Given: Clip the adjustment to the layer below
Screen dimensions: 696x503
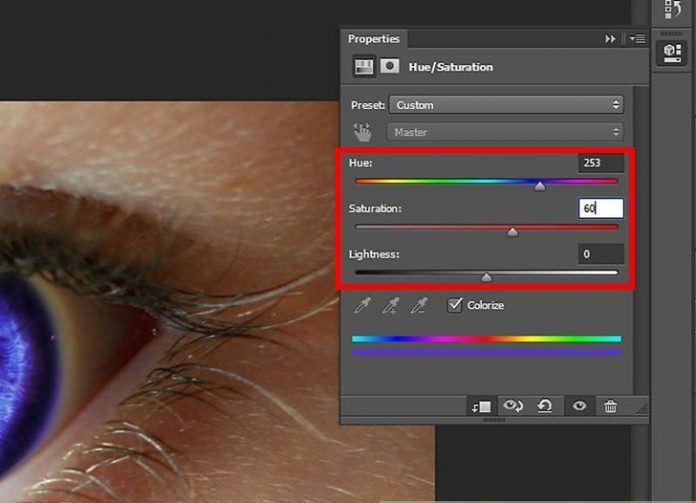Looking at the screenshot, I should (482, 406).
